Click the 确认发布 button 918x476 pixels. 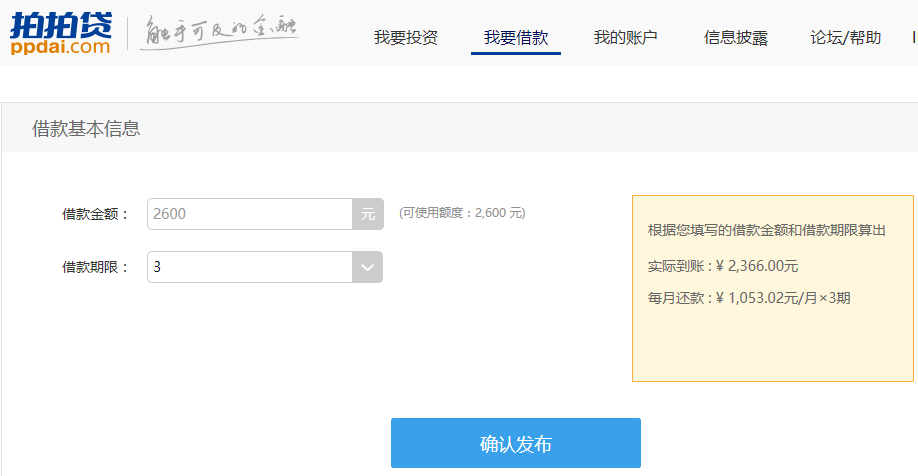[x=516, y=443]
